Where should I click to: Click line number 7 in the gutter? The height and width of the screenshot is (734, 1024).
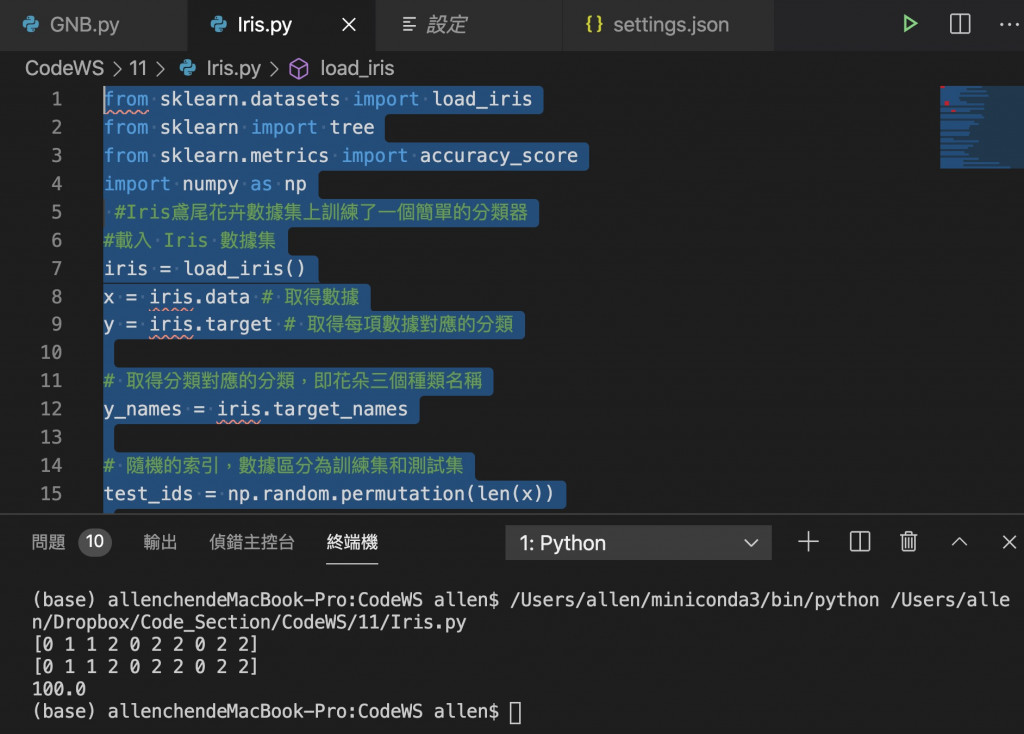57,268
